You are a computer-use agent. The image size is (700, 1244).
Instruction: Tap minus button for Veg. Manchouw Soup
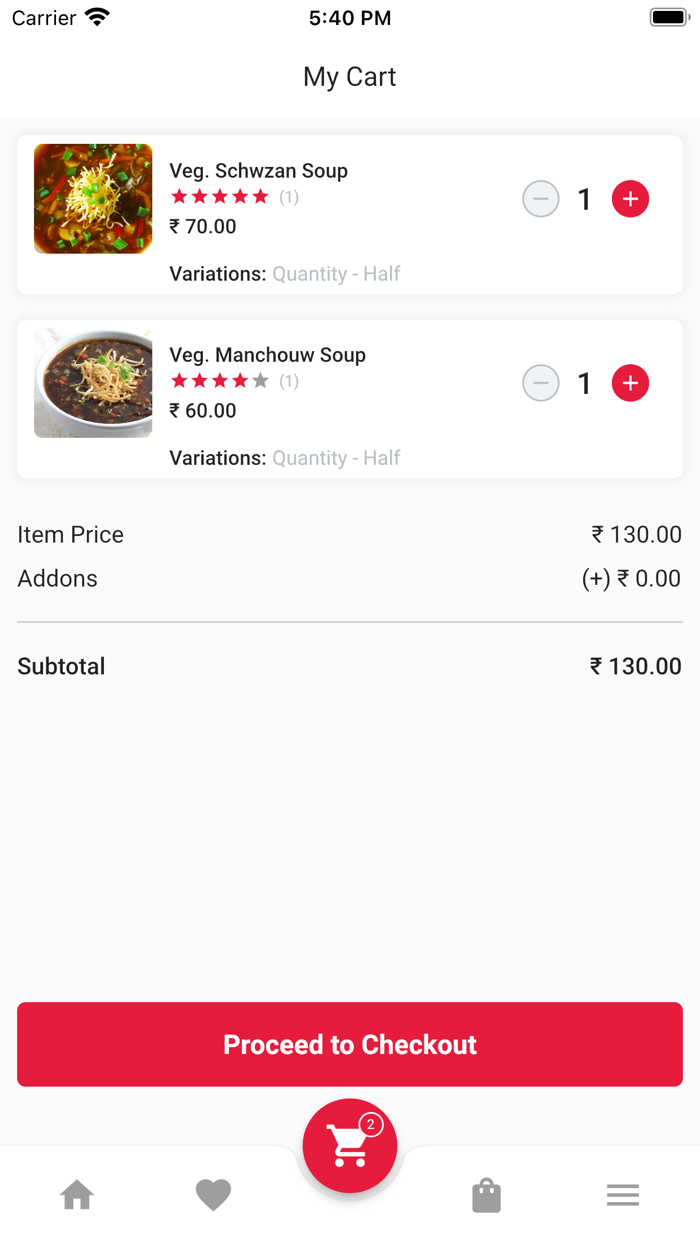541,383
